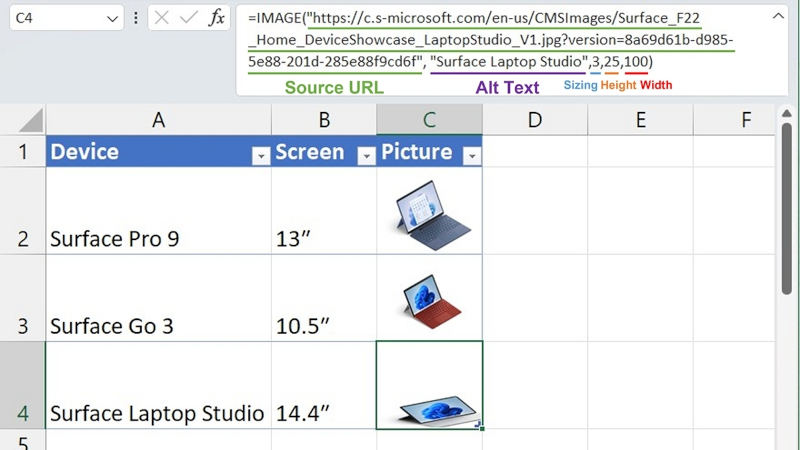The width and height of the screenshot is (800, 450).
Task: Select the Surface Go 3 cell
Action: 159,298
